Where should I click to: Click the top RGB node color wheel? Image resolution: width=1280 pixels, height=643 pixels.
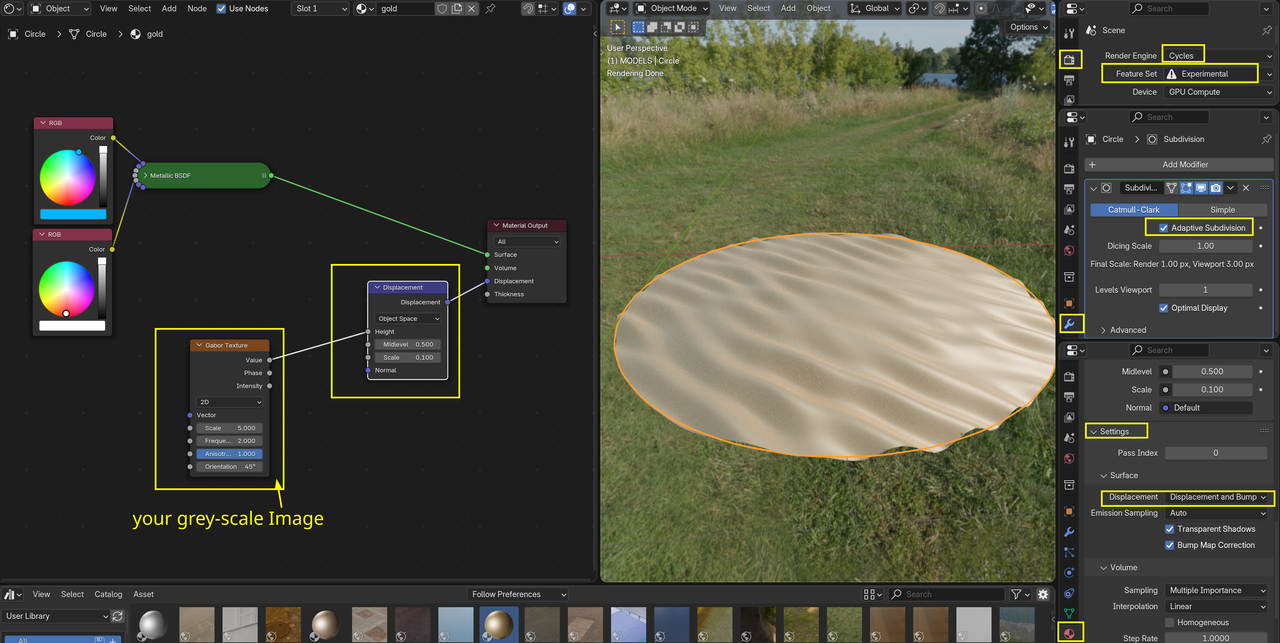pyautogui.click(x=67, y=177)
